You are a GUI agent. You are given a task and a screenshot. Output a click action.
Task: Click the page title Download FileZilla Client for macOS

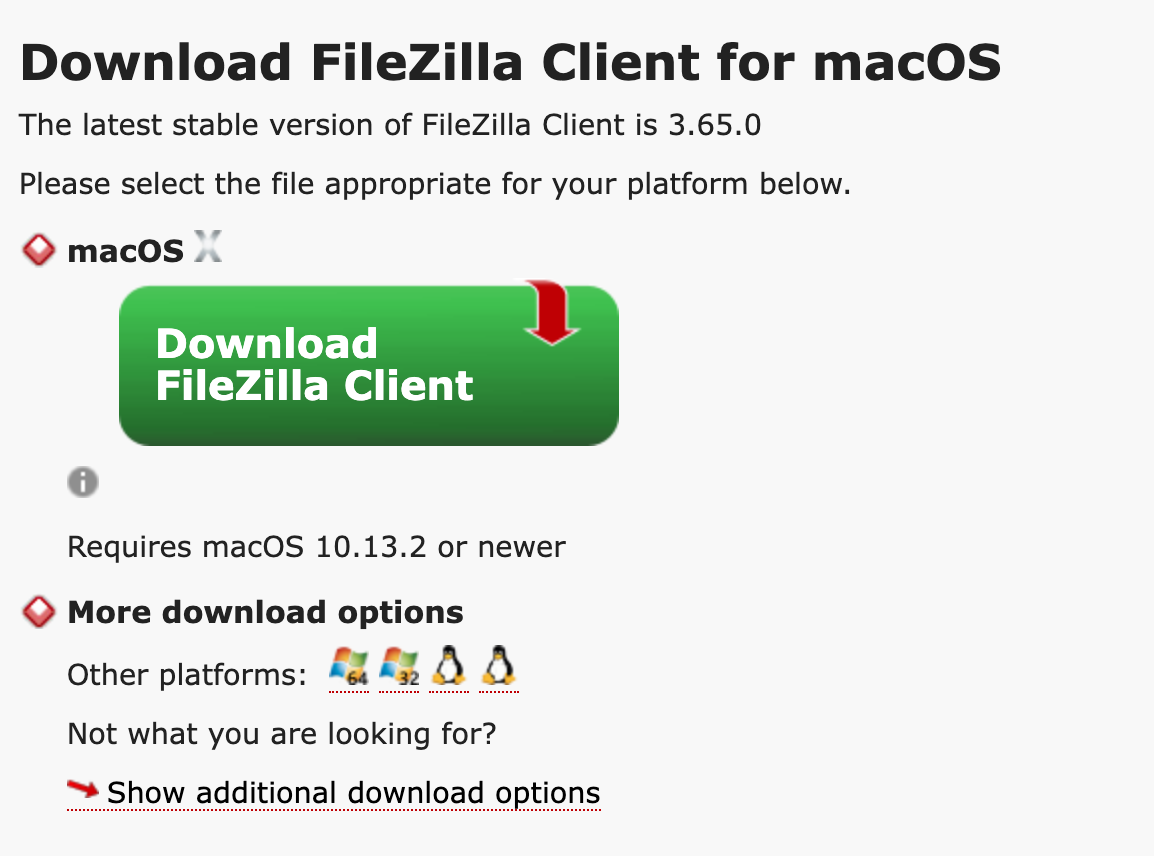(x=510, y=62)
